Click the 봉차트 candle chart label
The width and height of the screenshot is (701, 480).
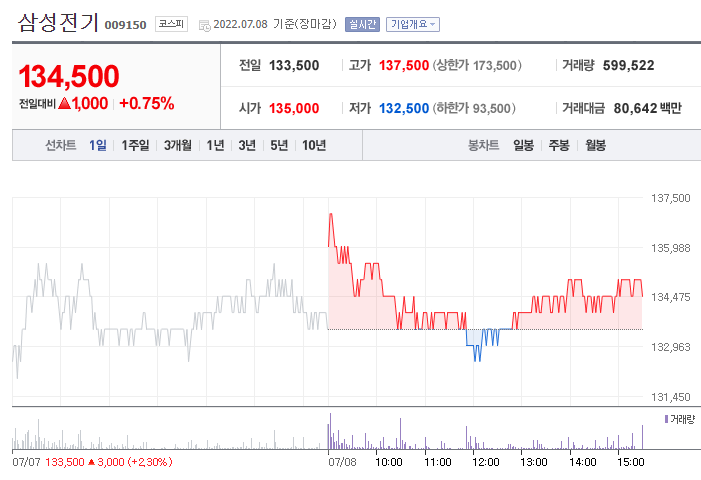(483, 145)
